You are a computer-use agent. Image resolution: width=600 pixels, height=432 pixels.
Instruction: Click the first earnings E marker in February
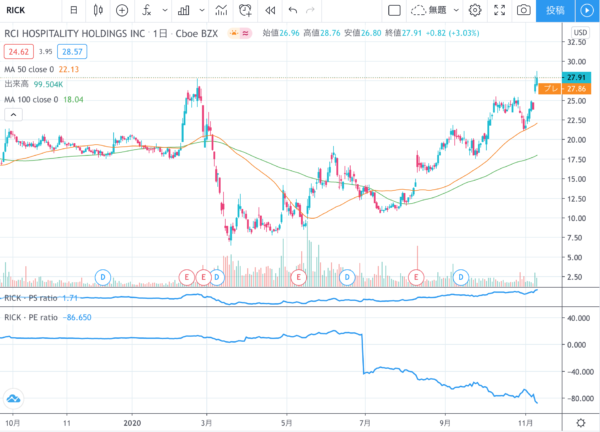pyautogui.click(x=187, y=277)
